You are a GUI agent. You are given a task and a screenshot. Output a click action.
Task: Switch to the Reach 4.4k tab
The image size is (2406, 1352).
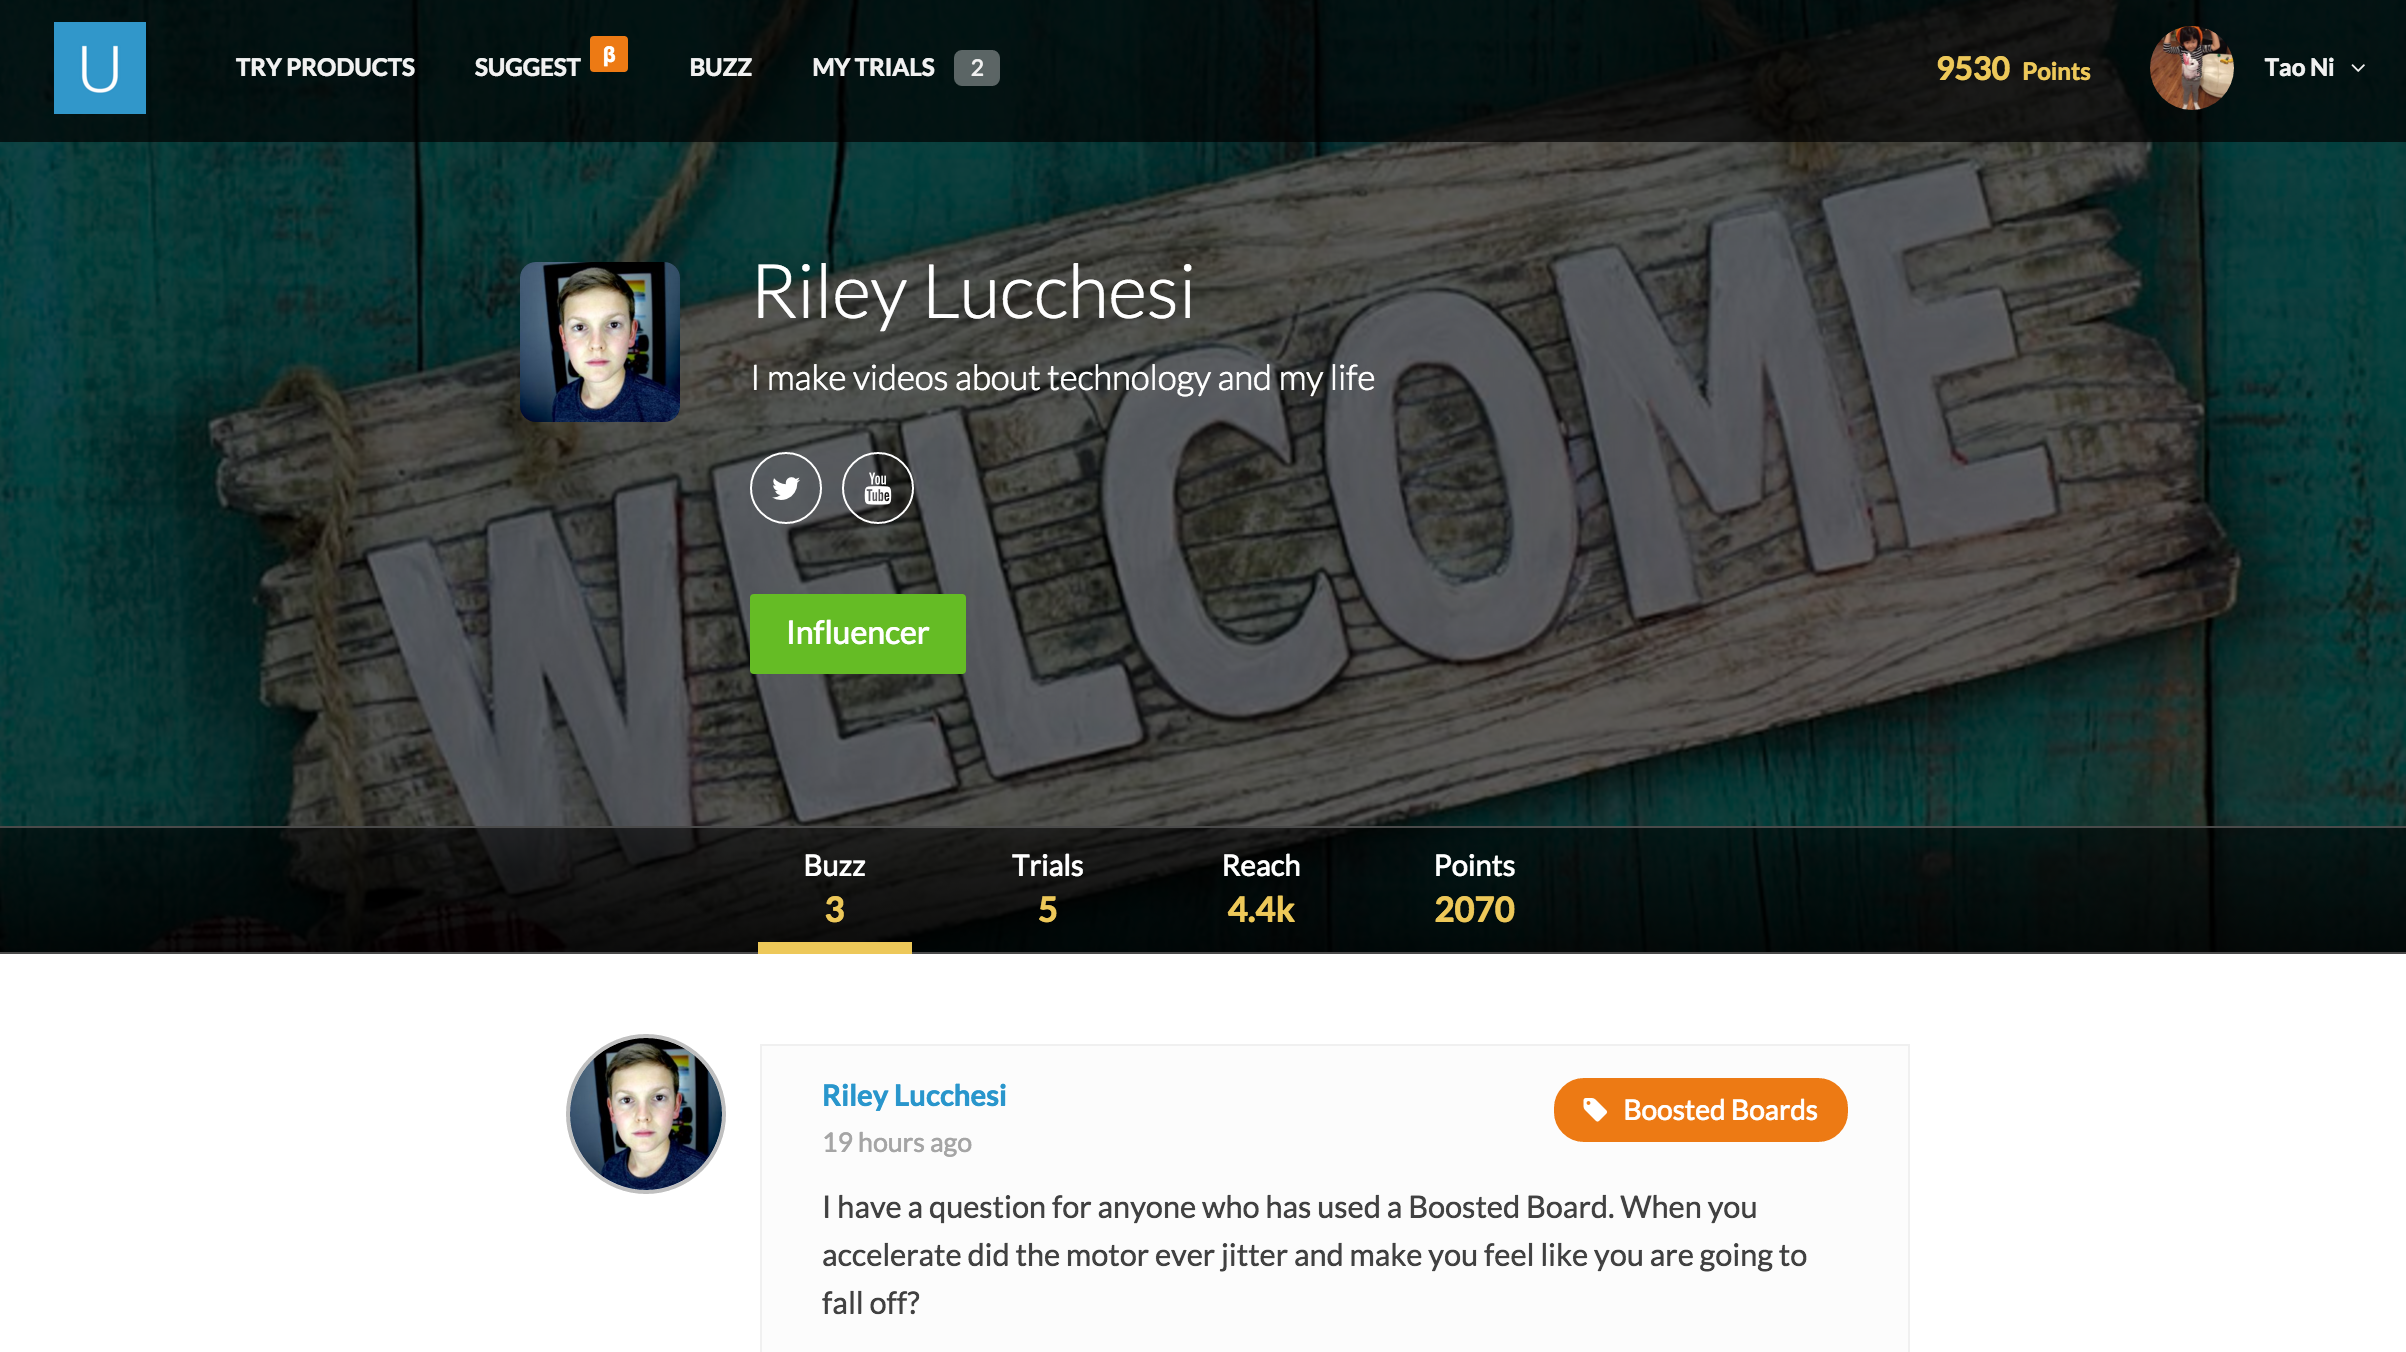(x=1261, y=889)
